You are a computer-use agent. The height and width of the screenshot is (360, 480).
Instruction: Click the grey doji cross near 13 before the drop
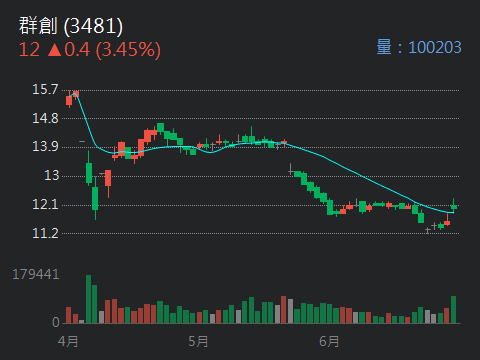[291, 170]
